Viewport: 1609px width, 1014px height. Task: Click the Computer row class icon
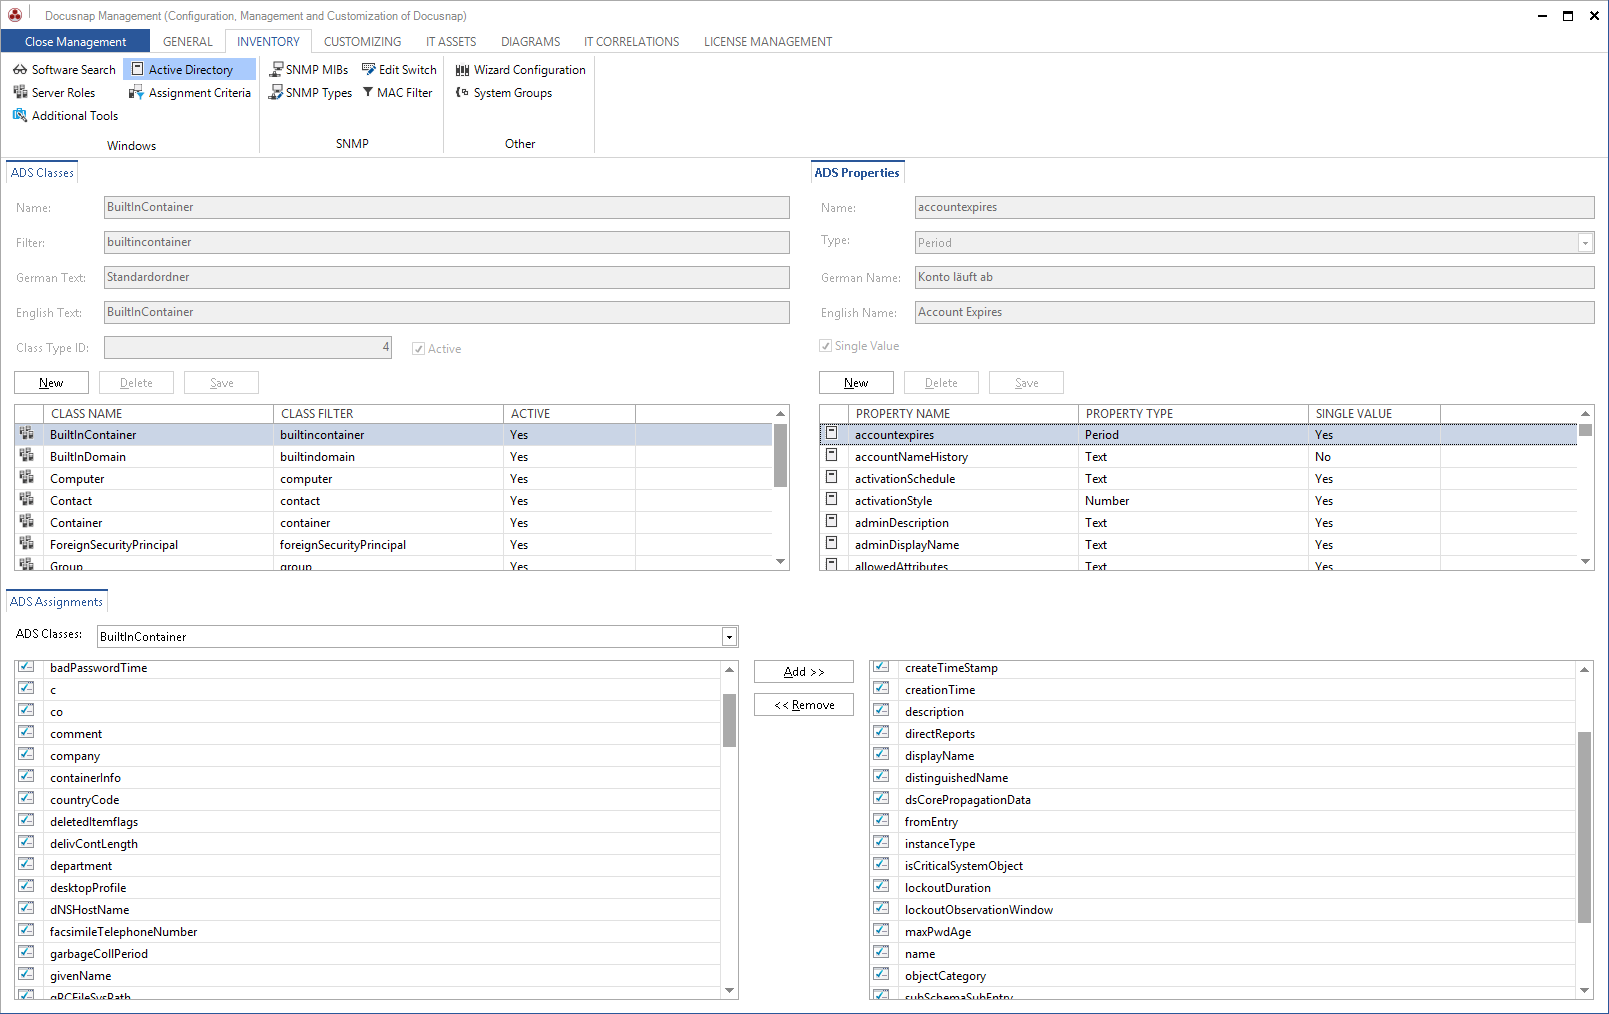(x=27, y=478)
